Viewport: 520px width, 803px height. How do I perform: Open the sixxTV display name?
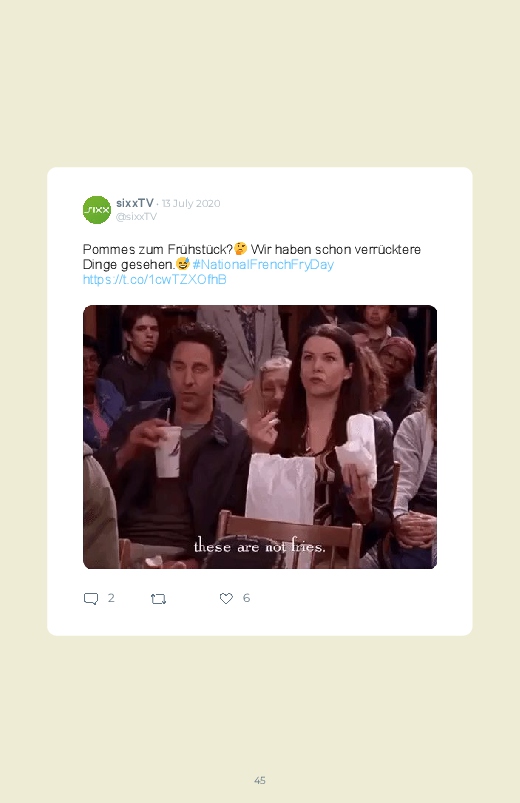[135, 203]
